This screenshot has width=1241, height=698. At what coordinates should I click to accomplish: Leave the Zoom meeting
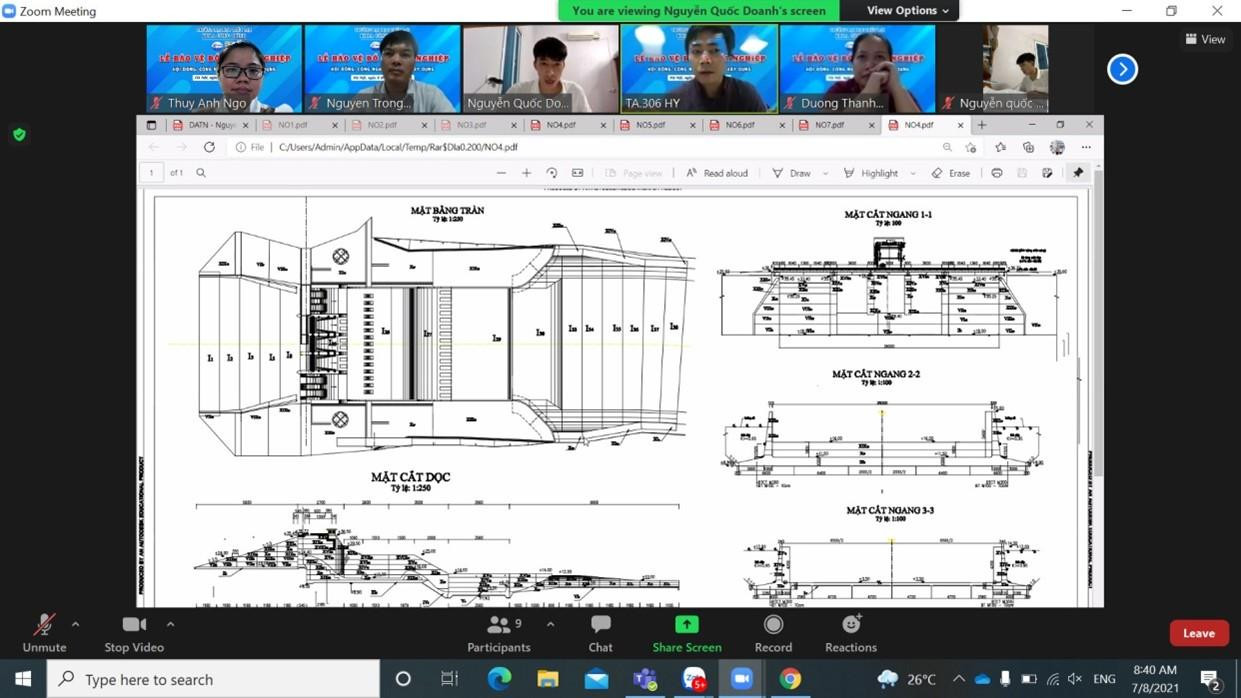(x=1198, y=632)
